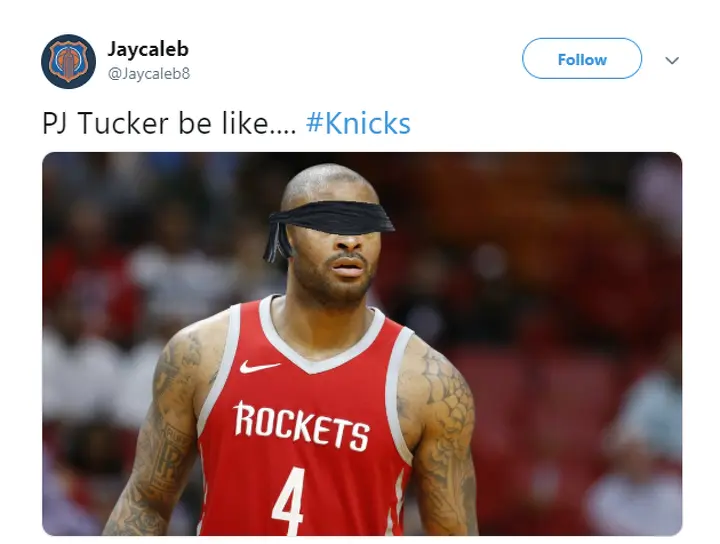Click the Follow button
The height and width of the screenshot is (544, 720).
[582, 59]
